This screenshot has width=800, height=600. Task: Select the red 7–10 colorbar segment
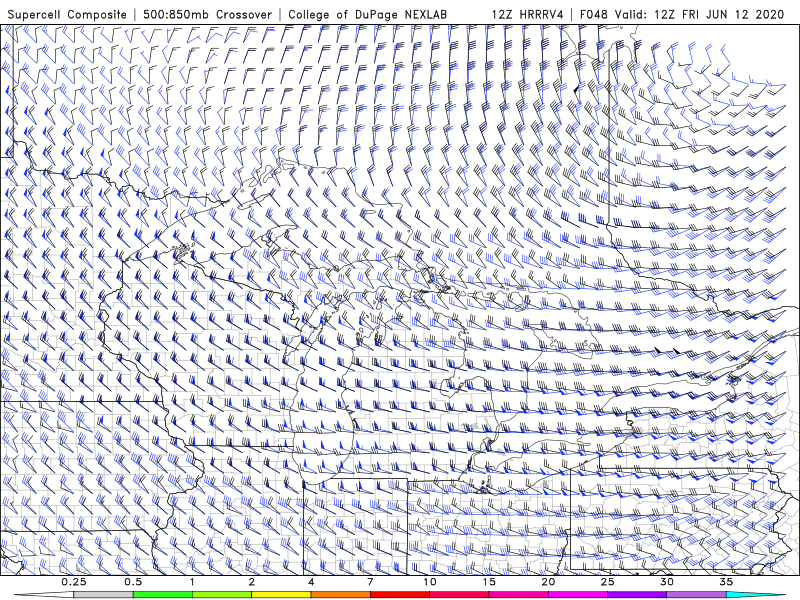399,595
